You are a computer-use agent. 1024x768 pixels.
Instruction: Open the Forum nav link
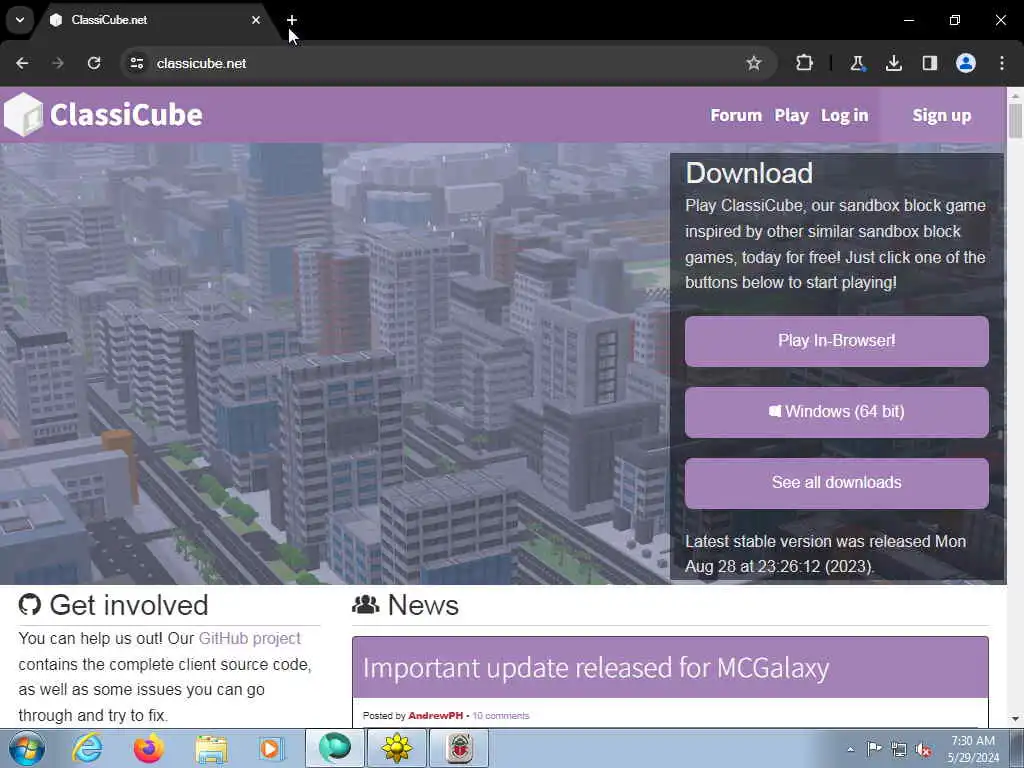click(736, 116)
